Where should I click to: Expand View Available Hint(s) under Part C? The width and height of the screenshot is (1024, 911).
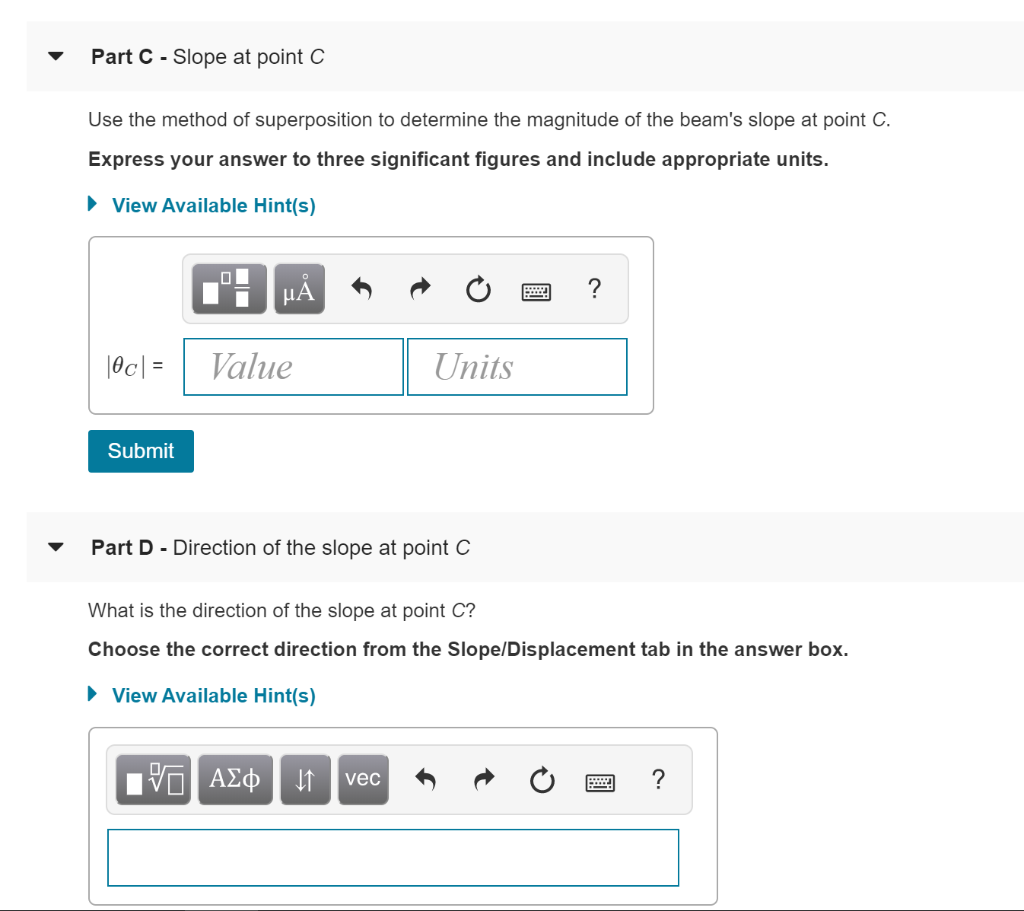[213, 205]
